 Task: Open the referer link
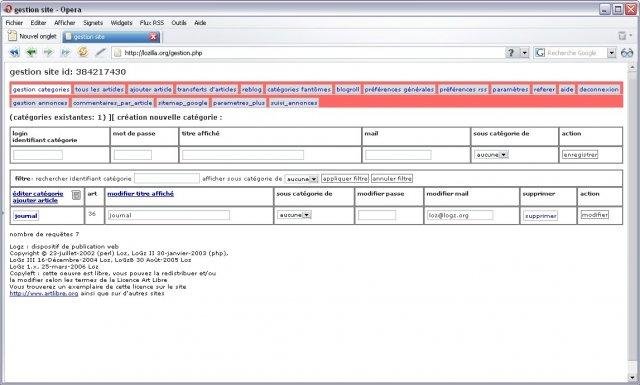[x=544, y=89]
